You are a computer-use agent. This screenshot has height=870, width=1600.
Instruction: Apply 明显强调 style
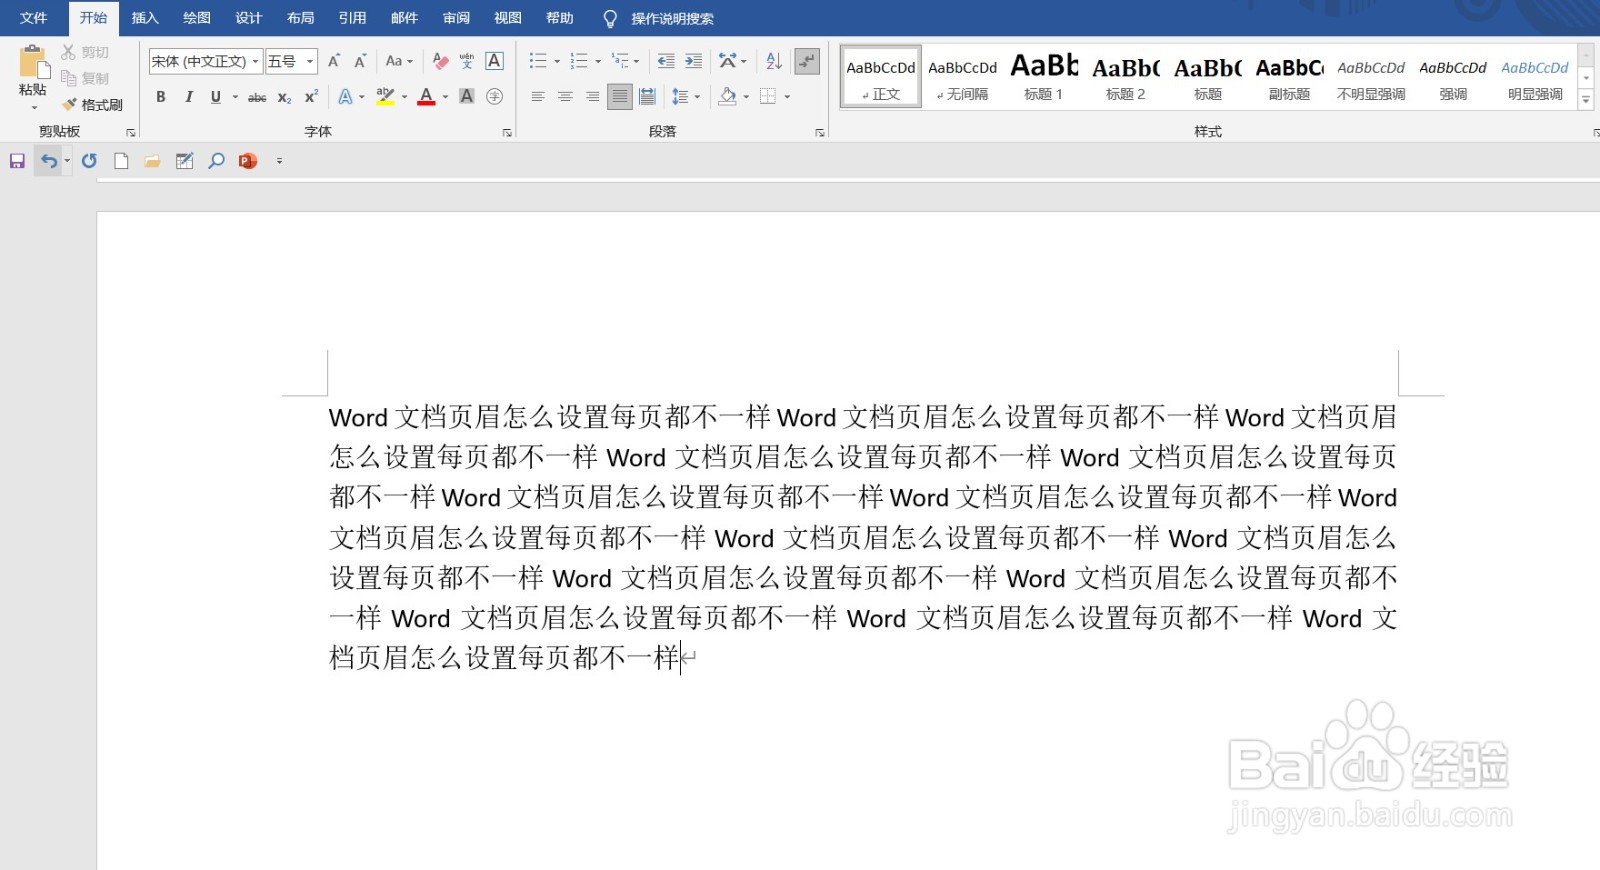tap(1535, 77)
